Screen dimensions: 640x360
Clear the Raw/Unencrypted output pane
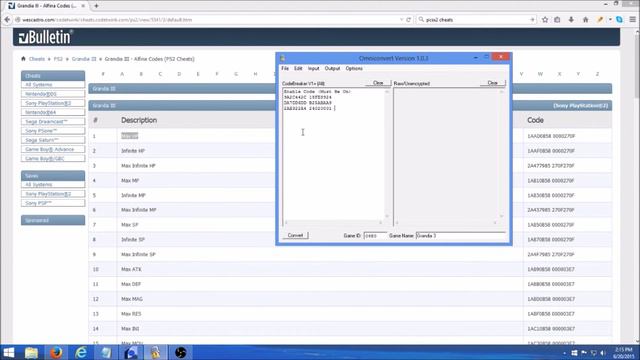pos(493,83)
